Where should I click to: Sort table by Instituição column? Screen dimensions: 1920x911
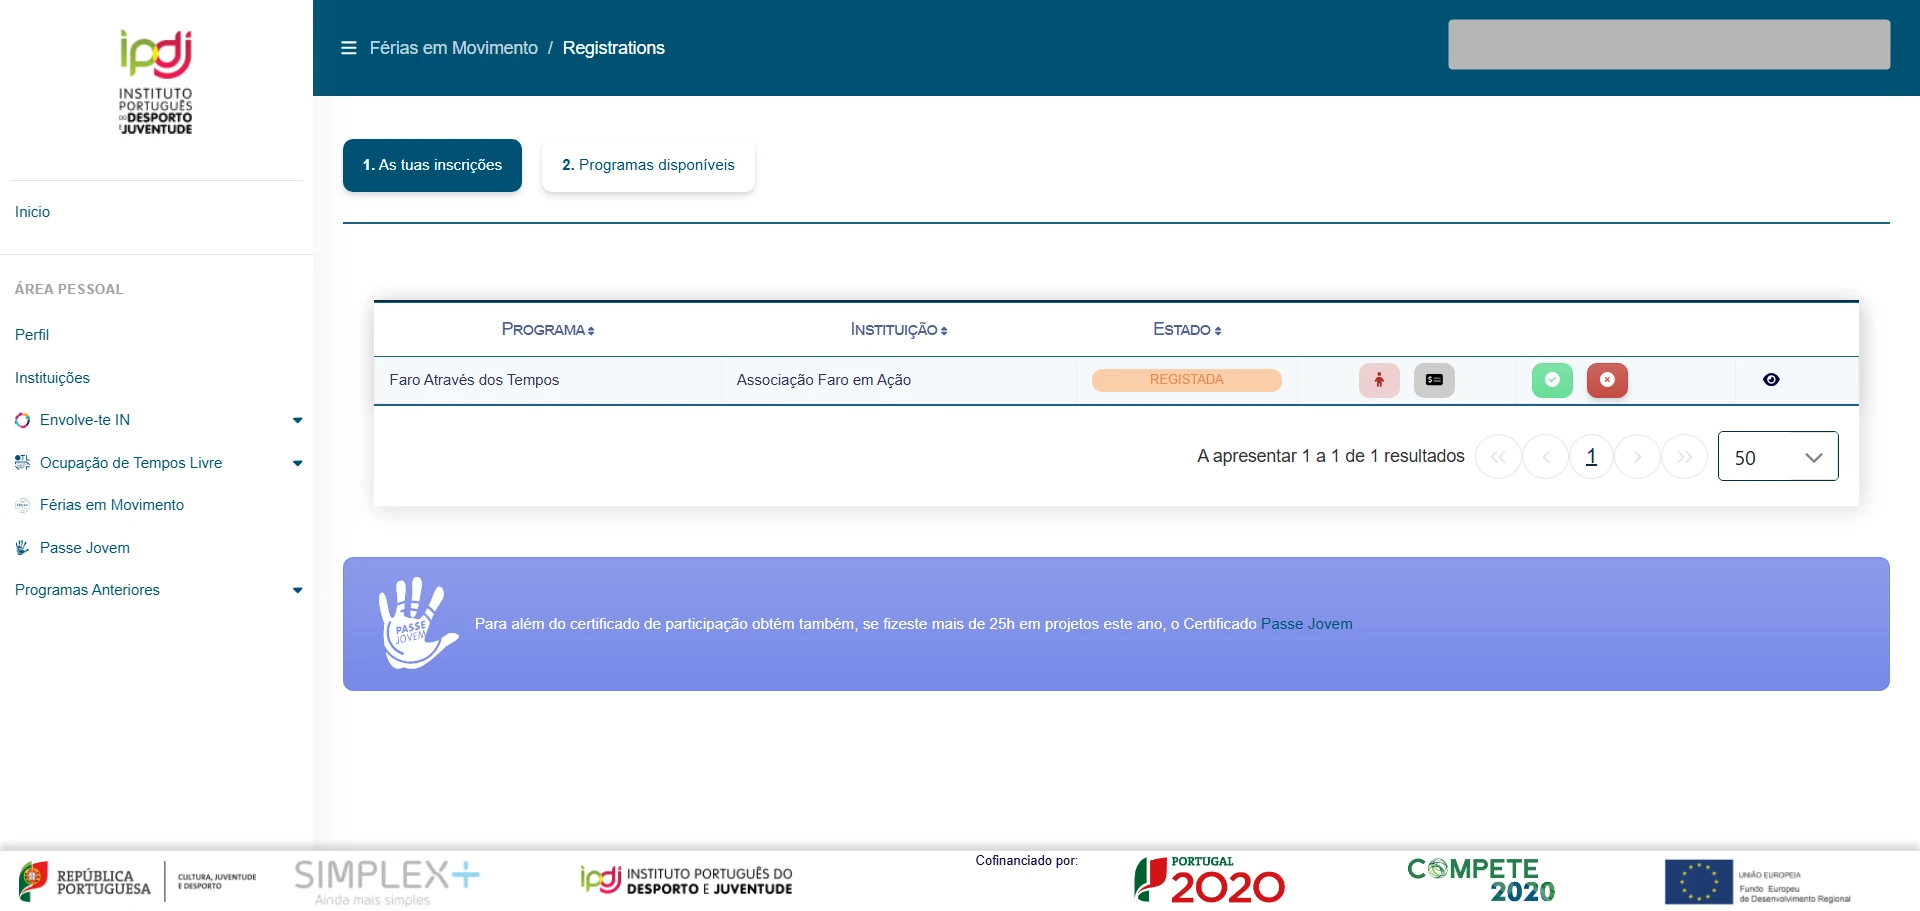pyautogui.click(x=899, y=329)
